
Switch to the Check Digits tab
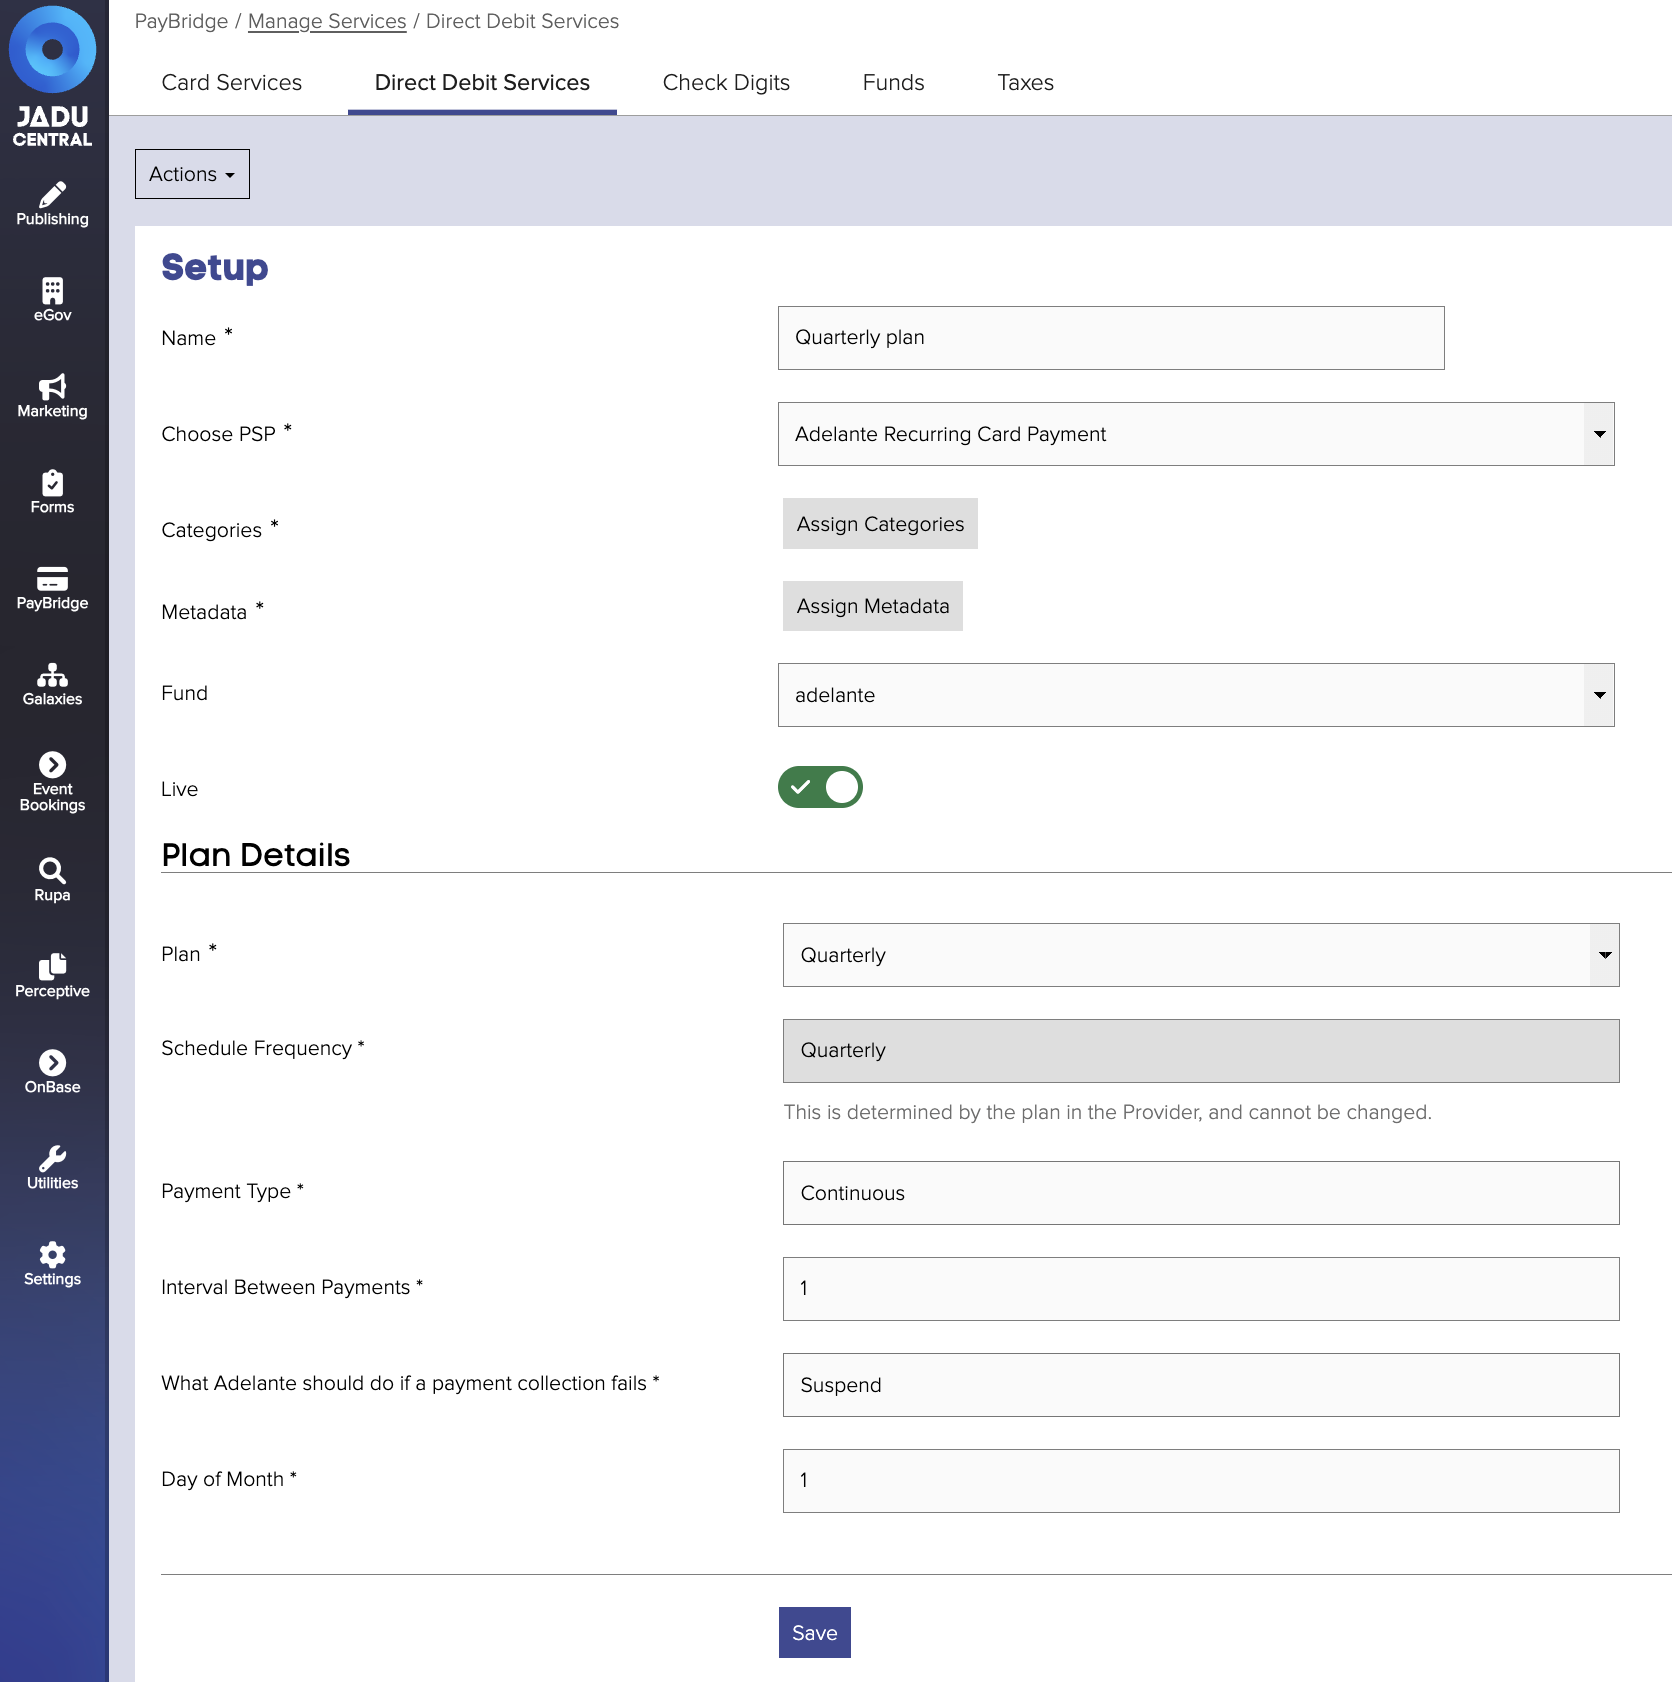(726, 83)
